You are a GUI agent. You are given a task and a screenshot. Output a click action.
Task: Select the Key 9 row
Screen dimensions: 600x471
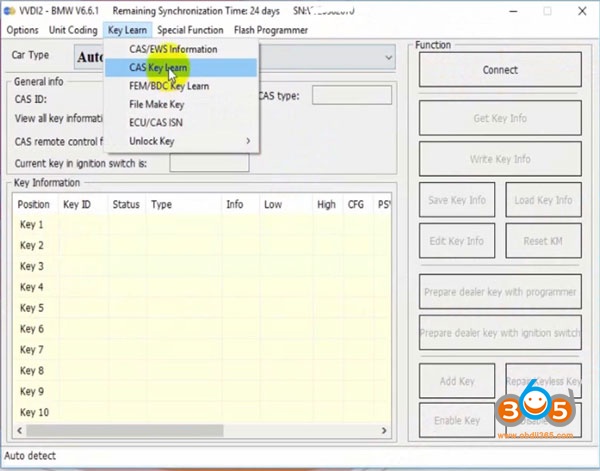point(202,391)
